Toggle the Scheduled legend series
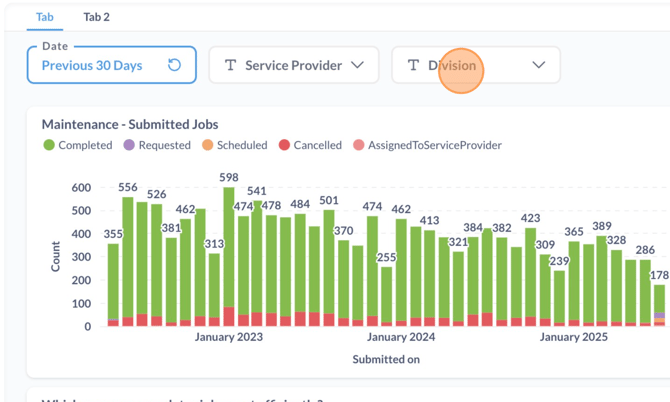The image size is (670, 402). pos(235,145)
